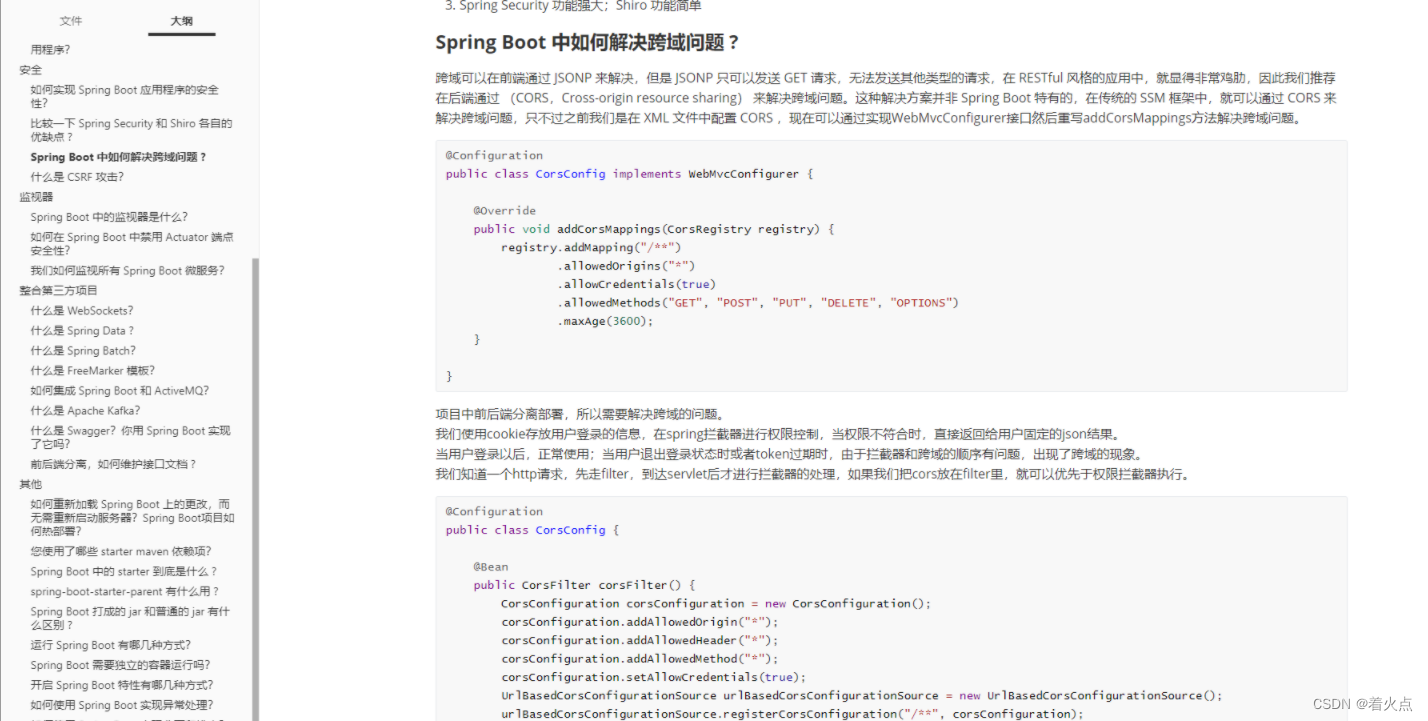Go to 如何重新加载 Spring Boot 上的更改 entry
The width and height of the screenshot is (1428, 721).
(132, 518)
